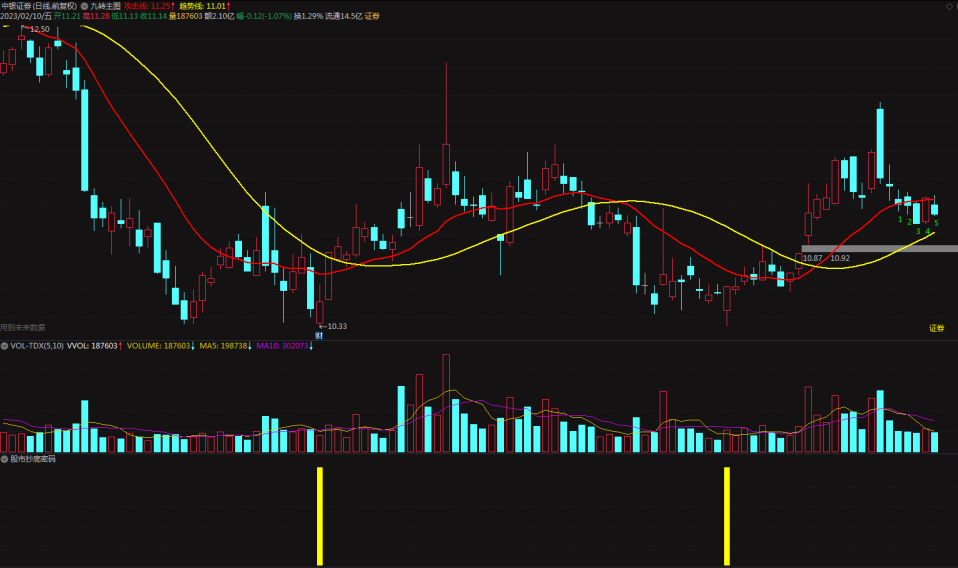Click the 10.87 gap price label

click(x=812, y=258)
